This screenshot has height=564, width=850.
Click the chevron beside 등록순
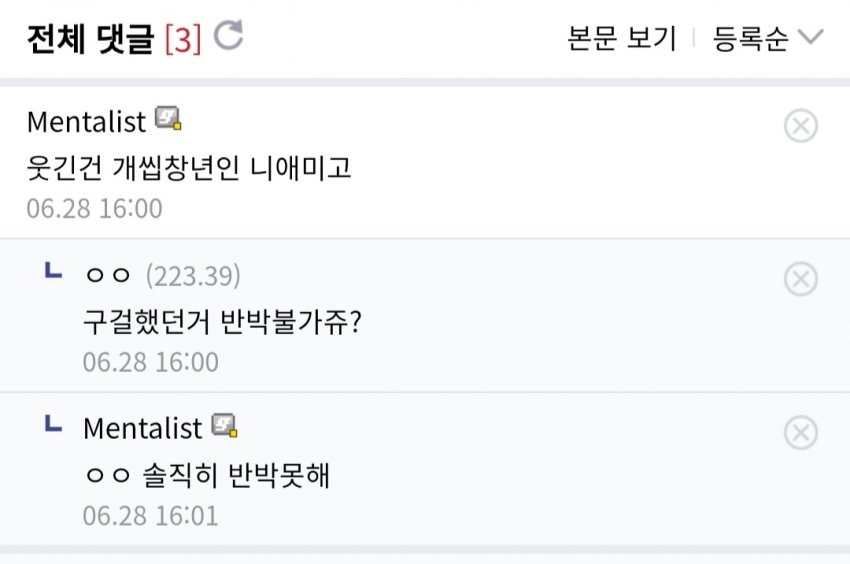pos(811,39)
